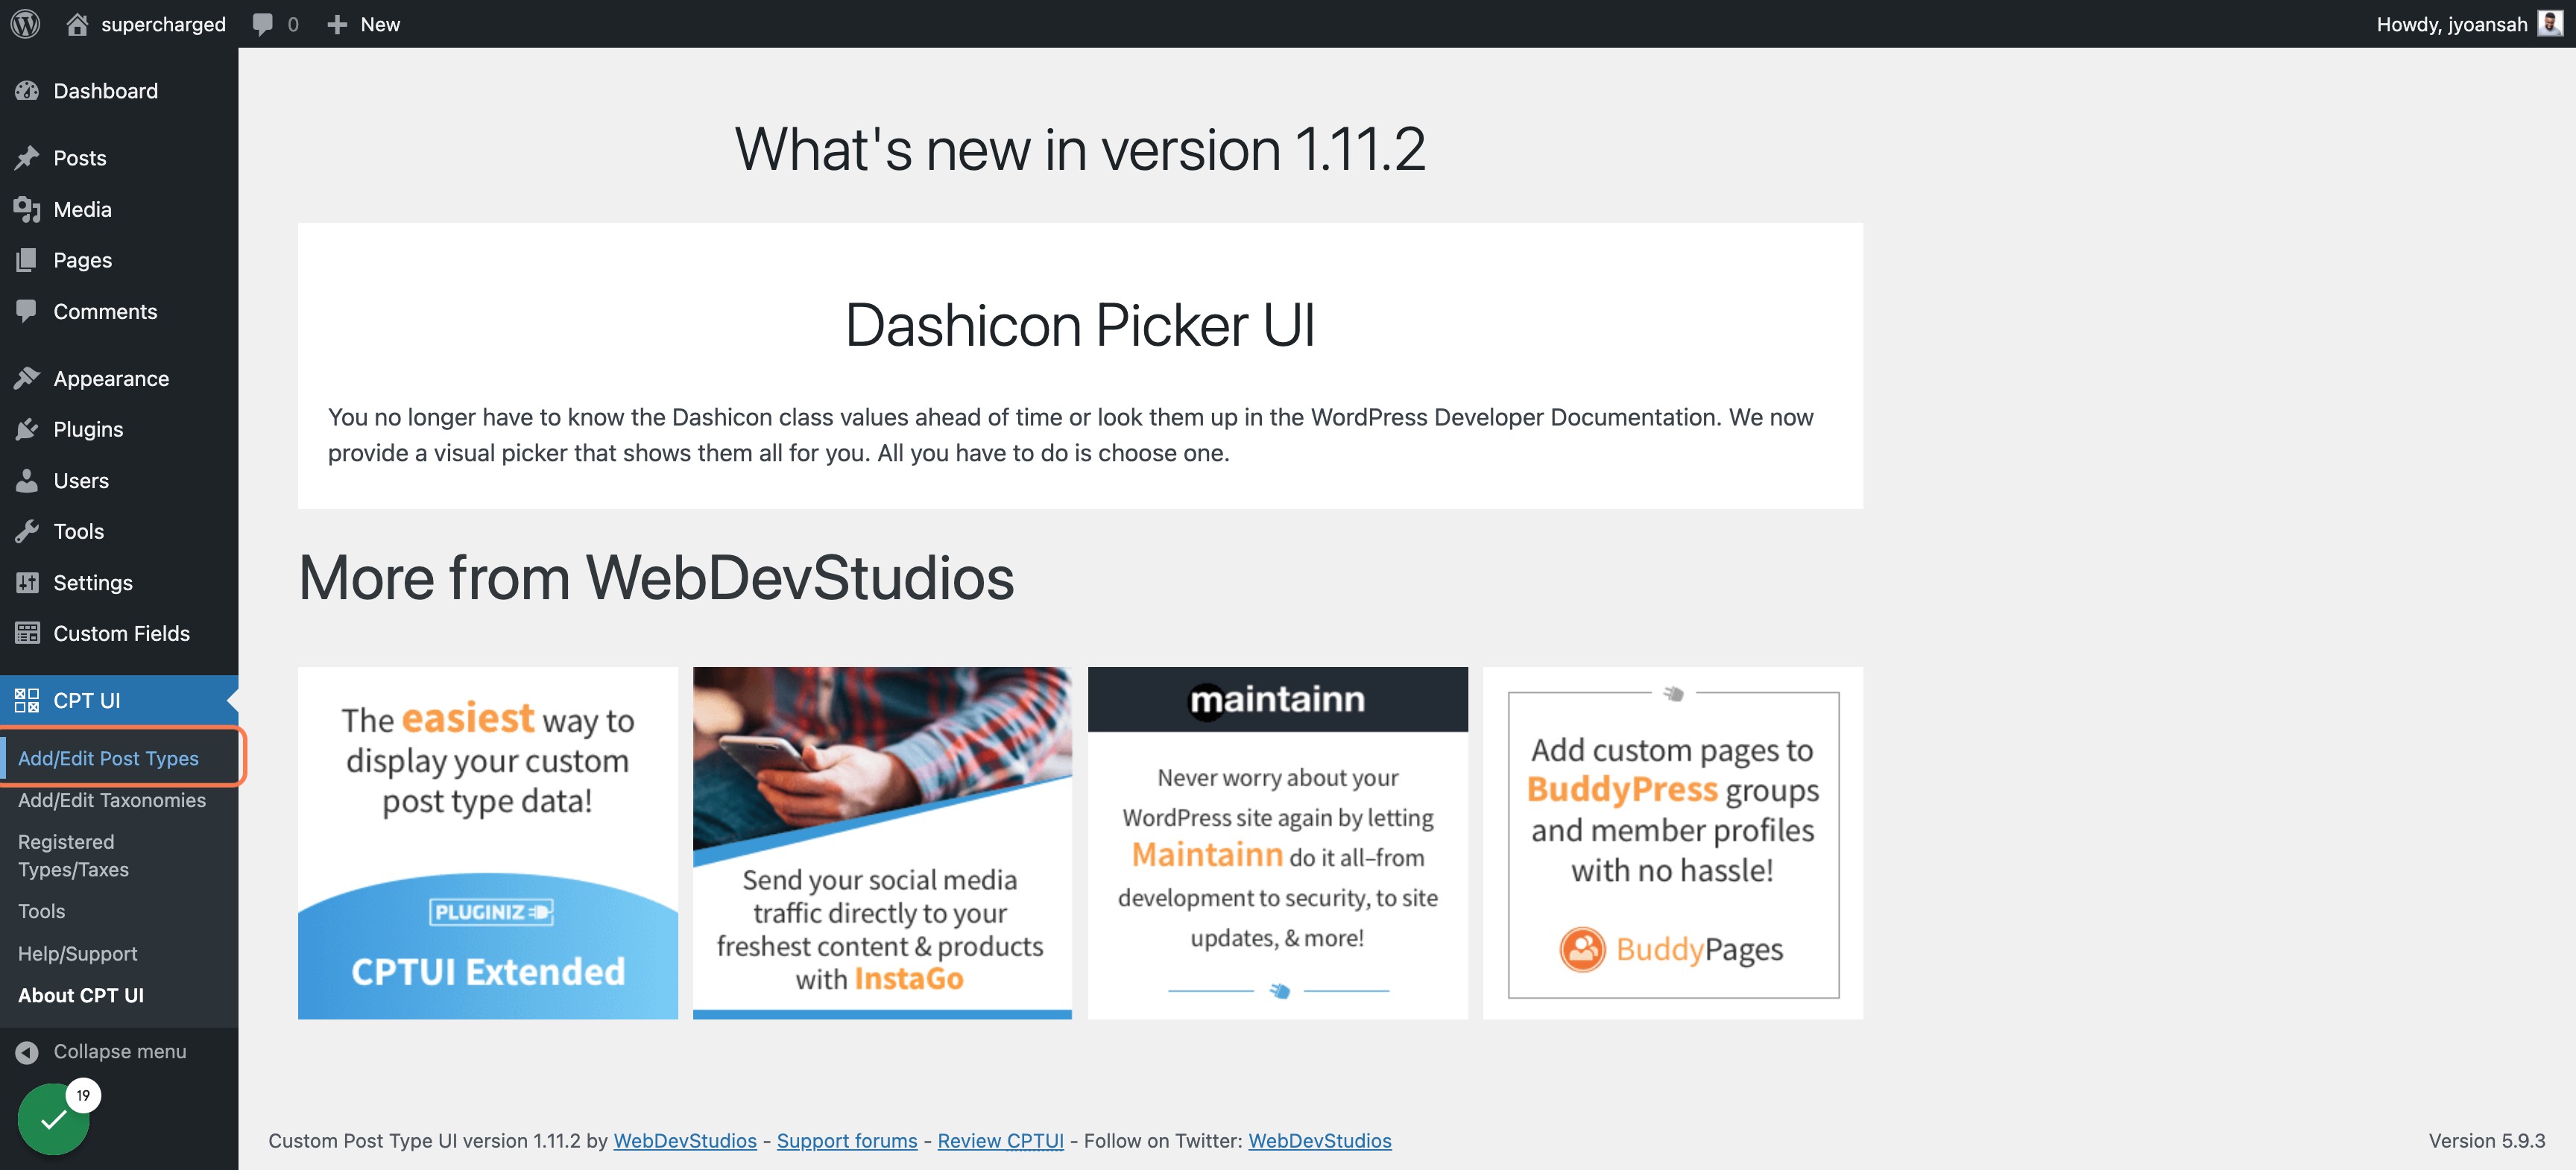Click the home icon beside supercharged
This screenshot has width=2576, height=1170.
pos(77,24)
